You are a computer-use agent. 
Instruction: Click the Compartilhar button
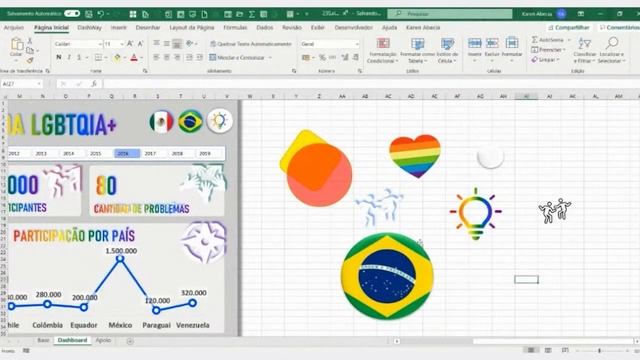(x=569, y=27)
